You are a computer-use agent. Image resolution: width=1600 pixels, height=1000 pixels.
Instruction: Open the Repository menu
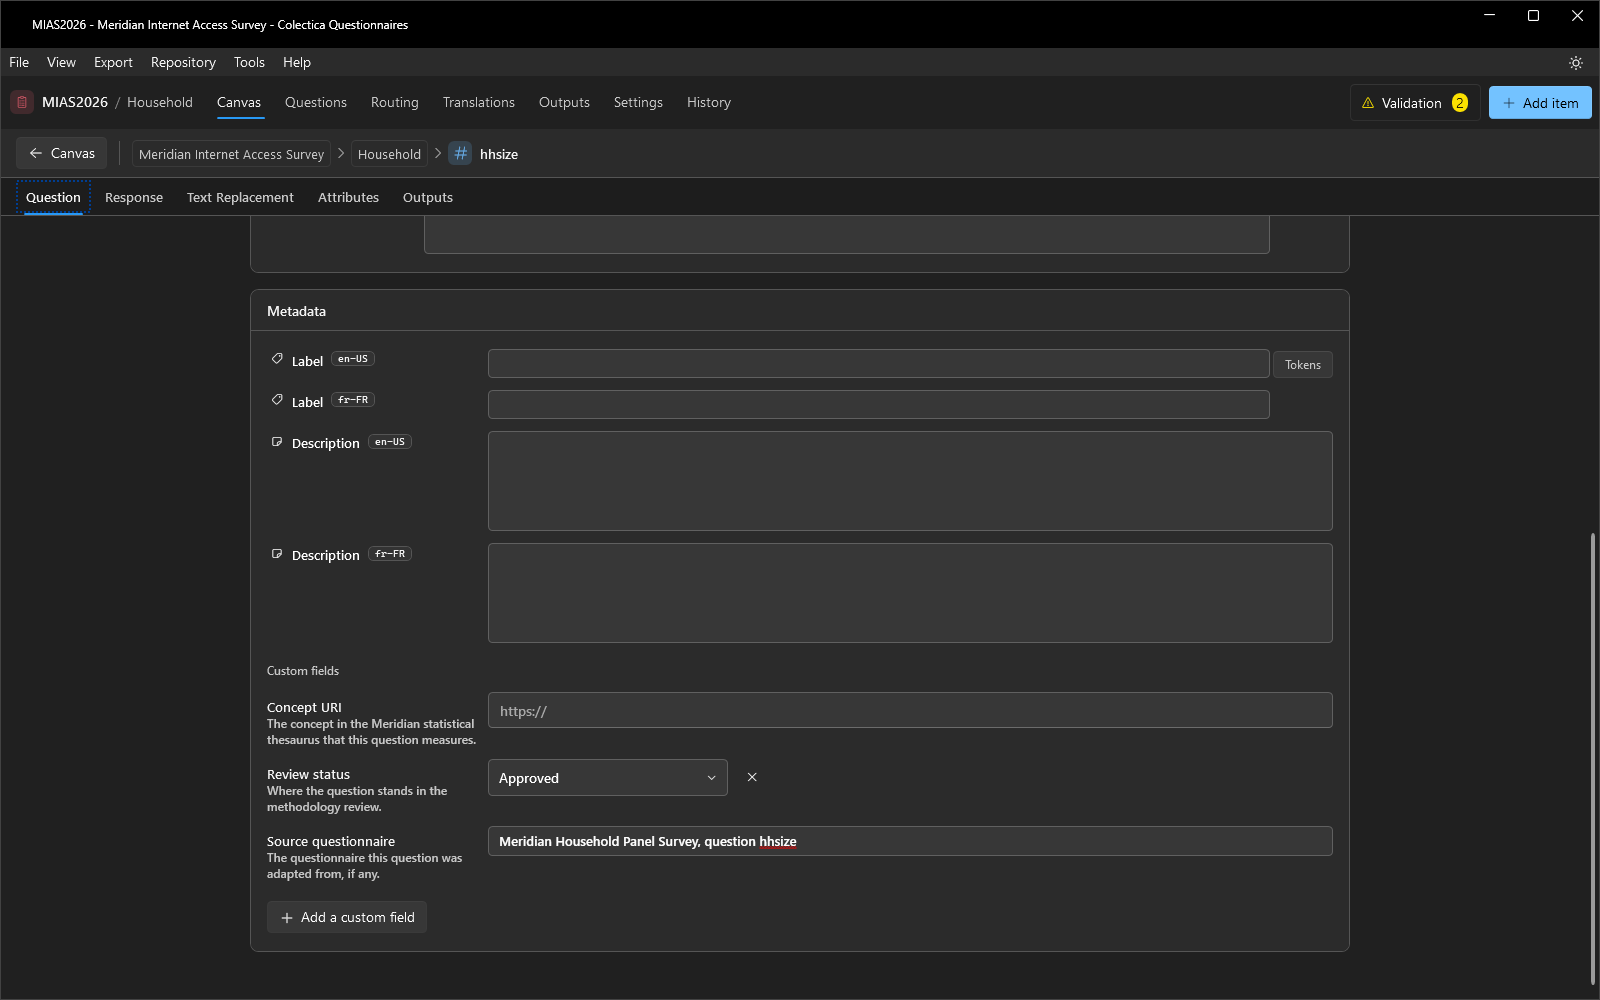(183, 62)
